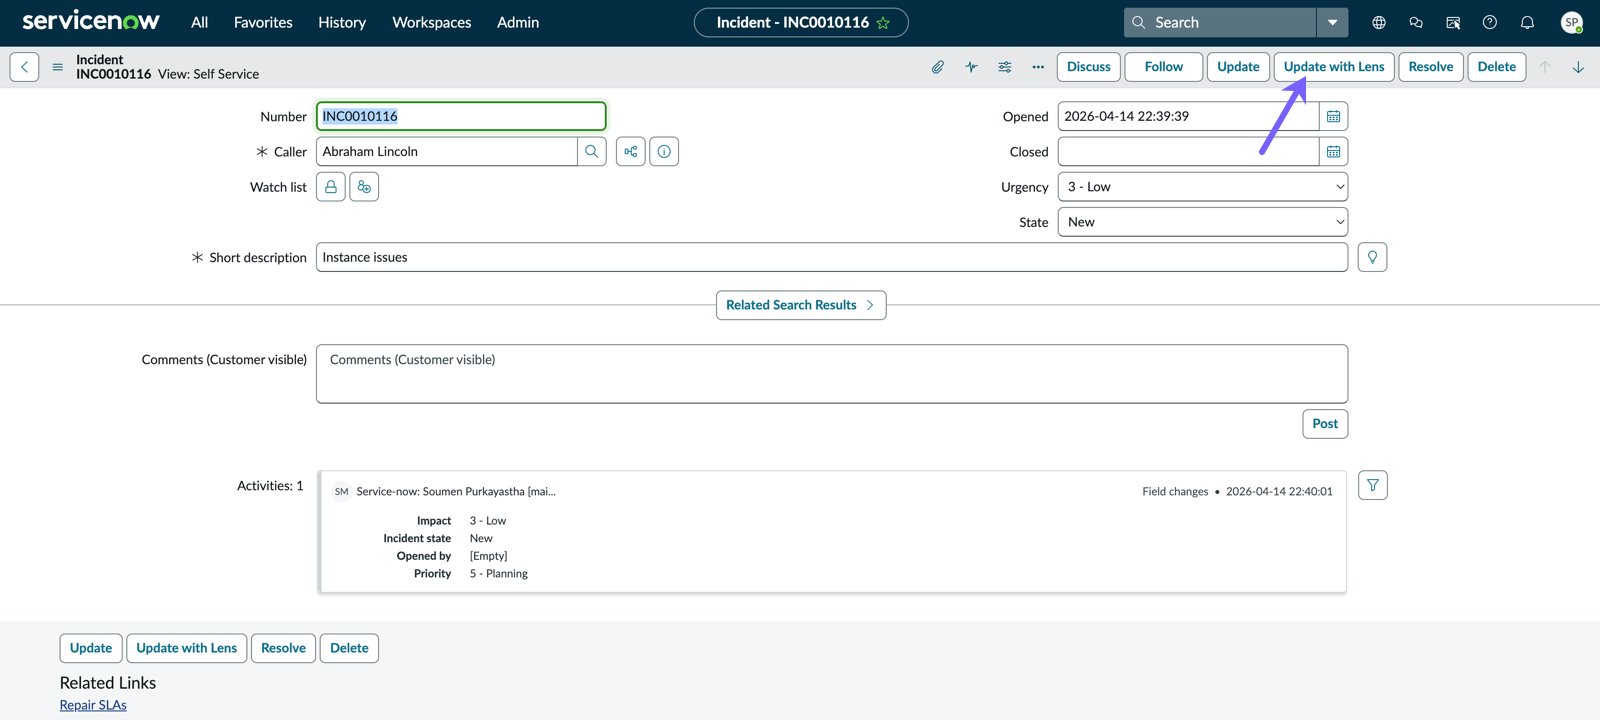Click the Caller field Abraham Lincoln
Image resolution: width=1600 pixels, height=720 pixels.
pos(447,151)
